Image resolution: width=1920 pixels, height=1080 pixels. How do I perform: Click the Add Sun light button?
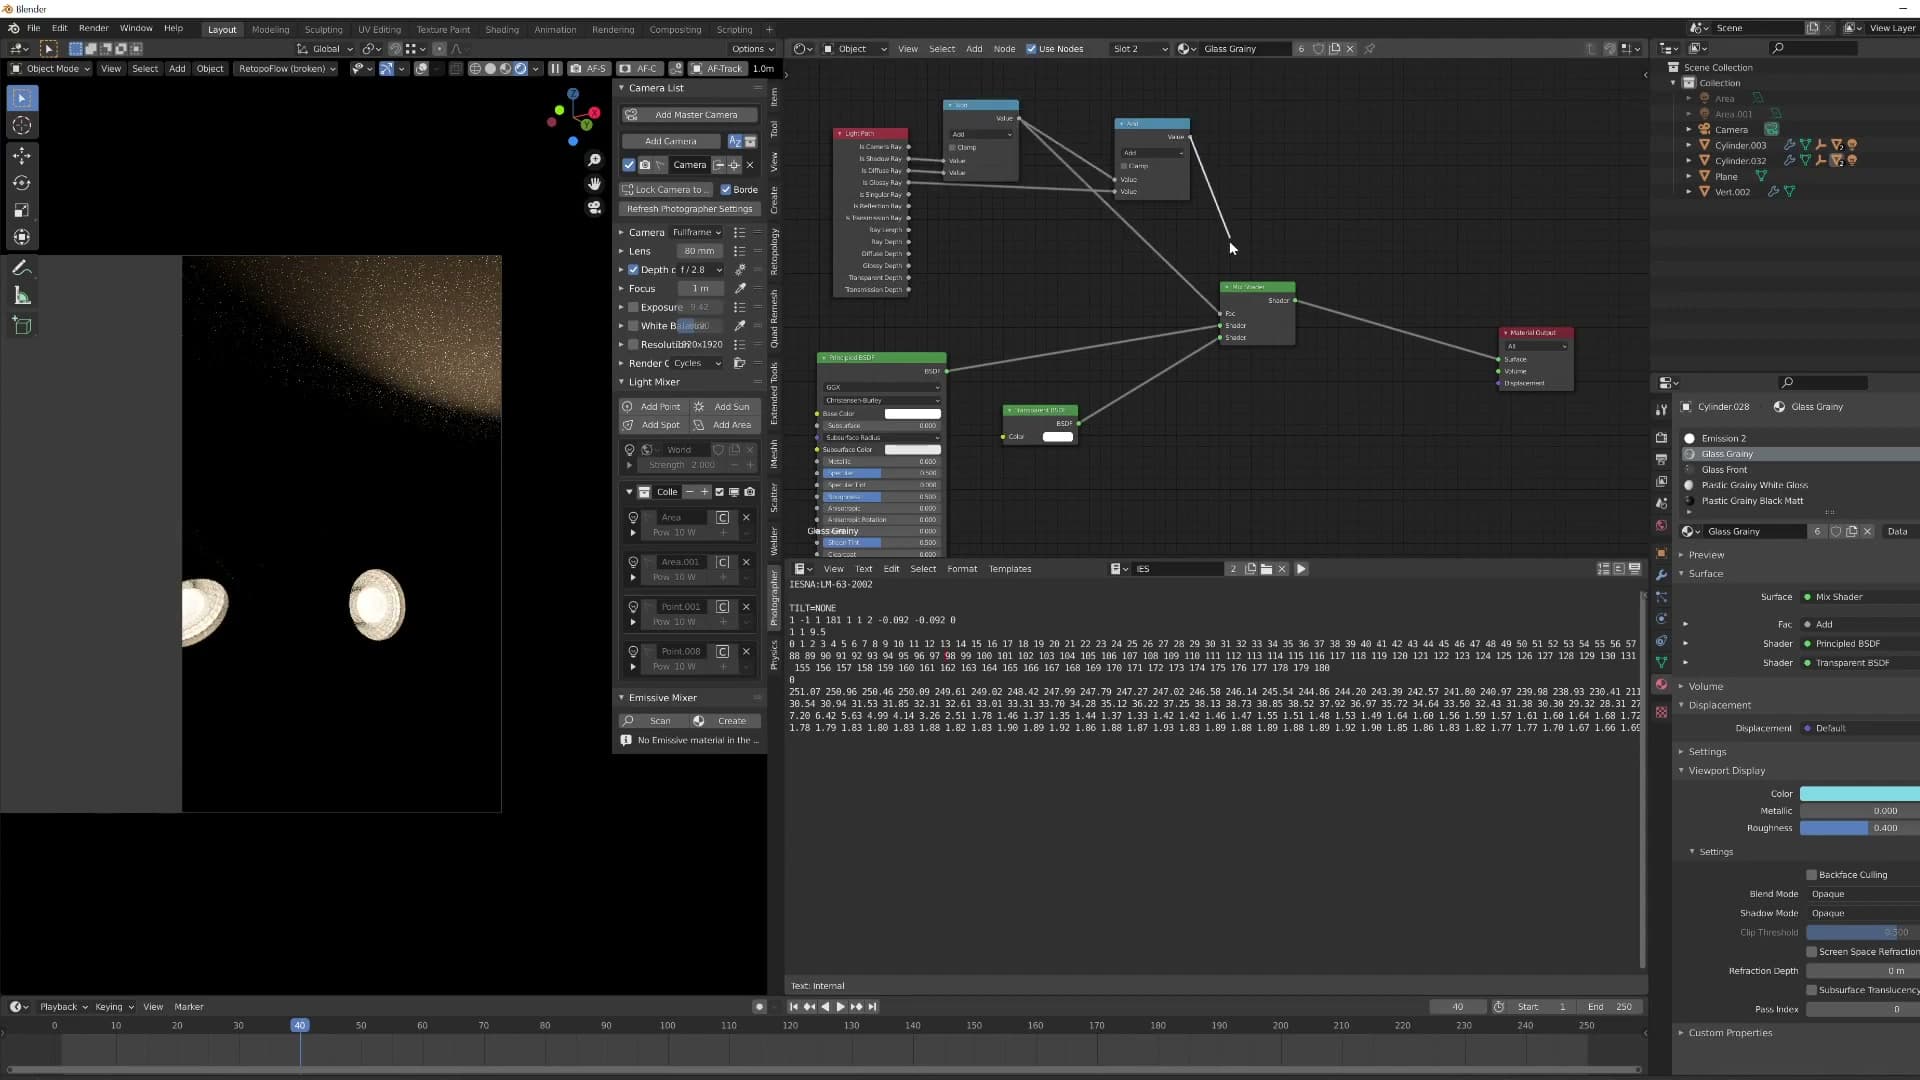click(x=725, y=407)
